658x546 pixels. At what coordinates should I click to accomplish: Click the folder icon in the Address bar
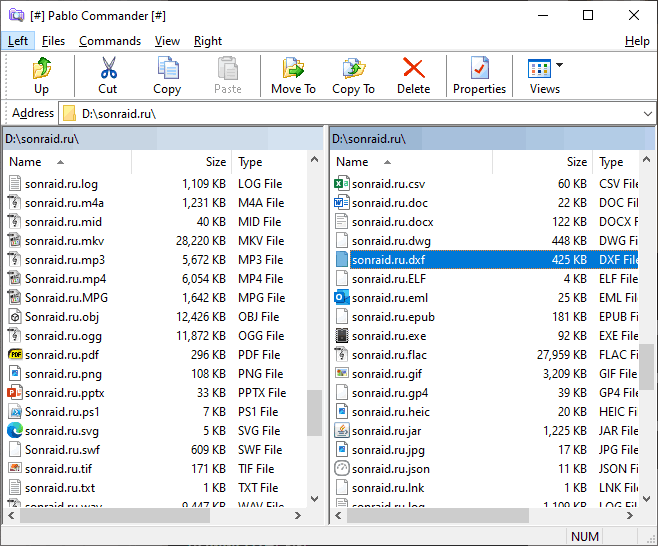pos(69,113)
